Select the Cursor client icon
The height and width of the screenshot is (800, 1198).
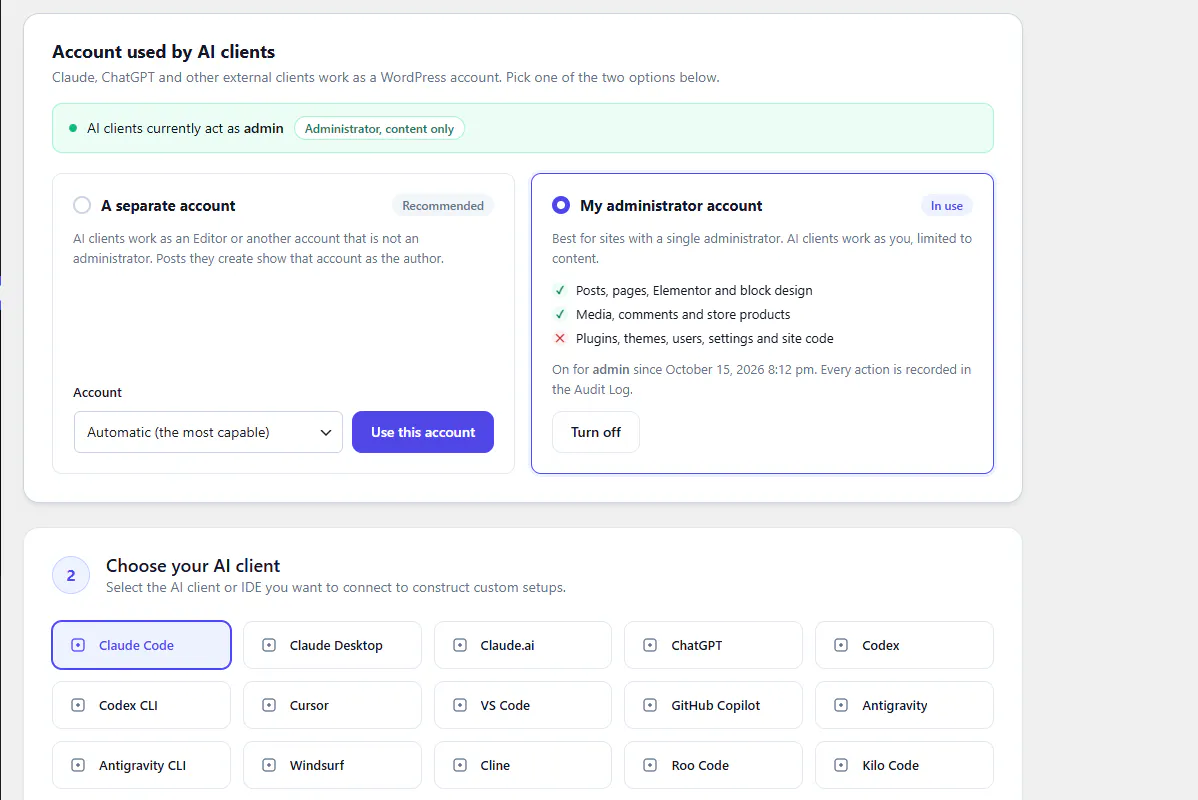(x=269, y=705)
